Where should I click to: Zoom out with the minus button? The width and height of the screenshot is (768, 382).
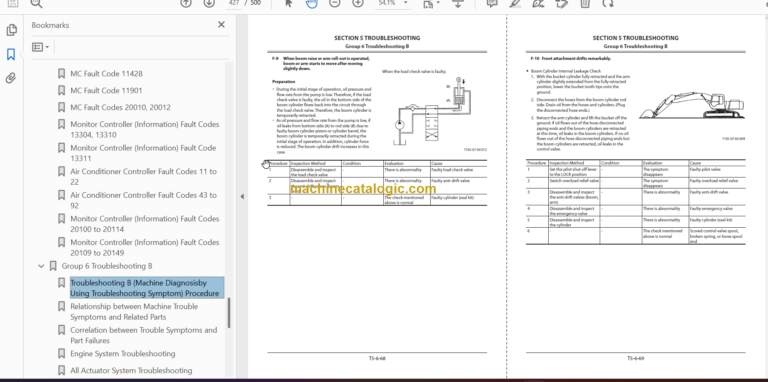coord(335,3)
